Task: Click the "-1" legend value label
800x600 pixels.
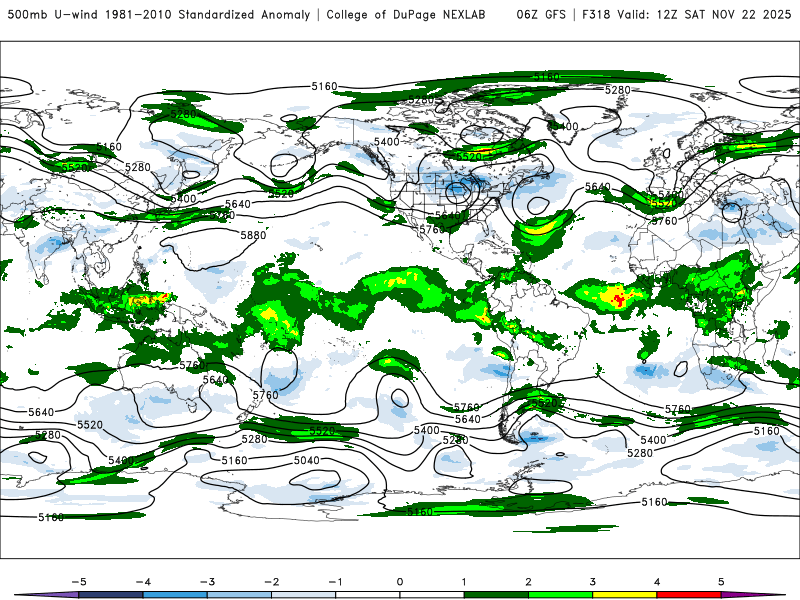Action: point(335,582)
